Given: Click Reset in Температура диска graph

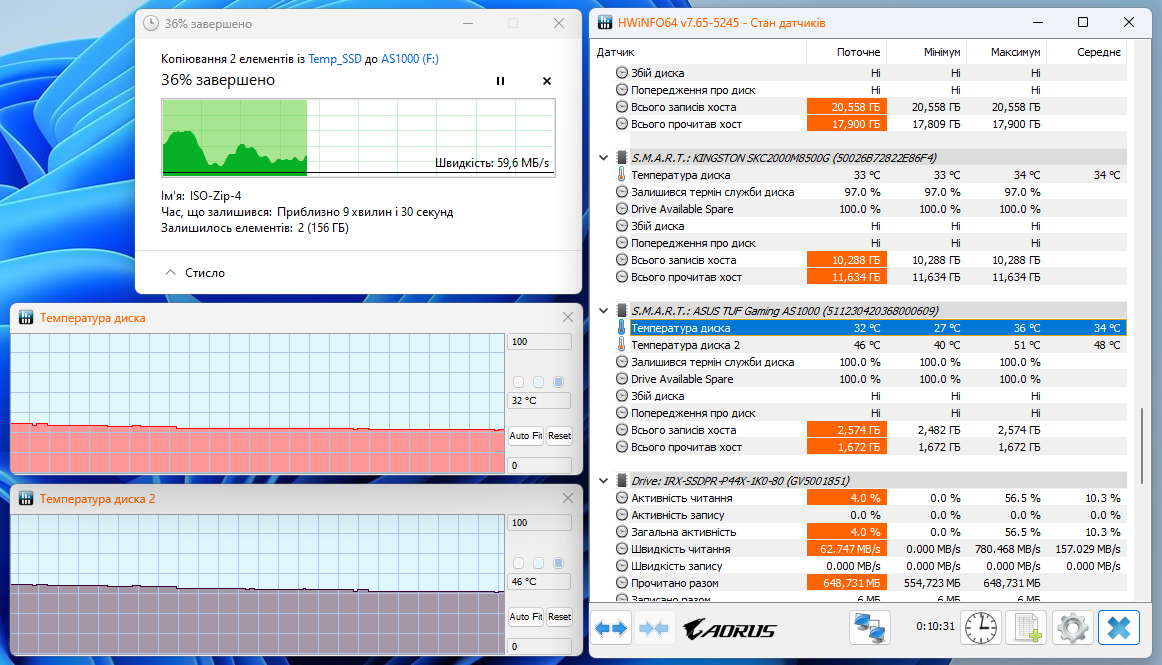Looking at the screenshot, I should tap(560, 436).
